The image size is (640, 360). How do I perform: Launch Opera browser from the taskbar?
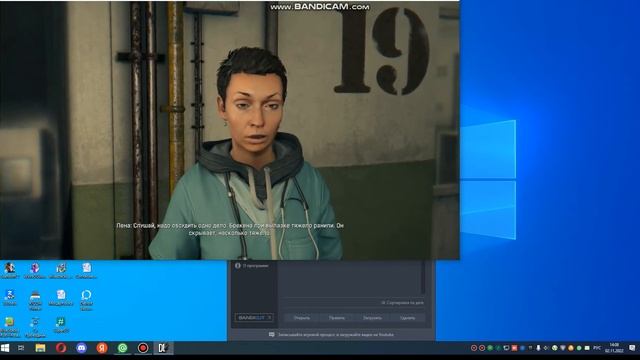tap(61, 348)
